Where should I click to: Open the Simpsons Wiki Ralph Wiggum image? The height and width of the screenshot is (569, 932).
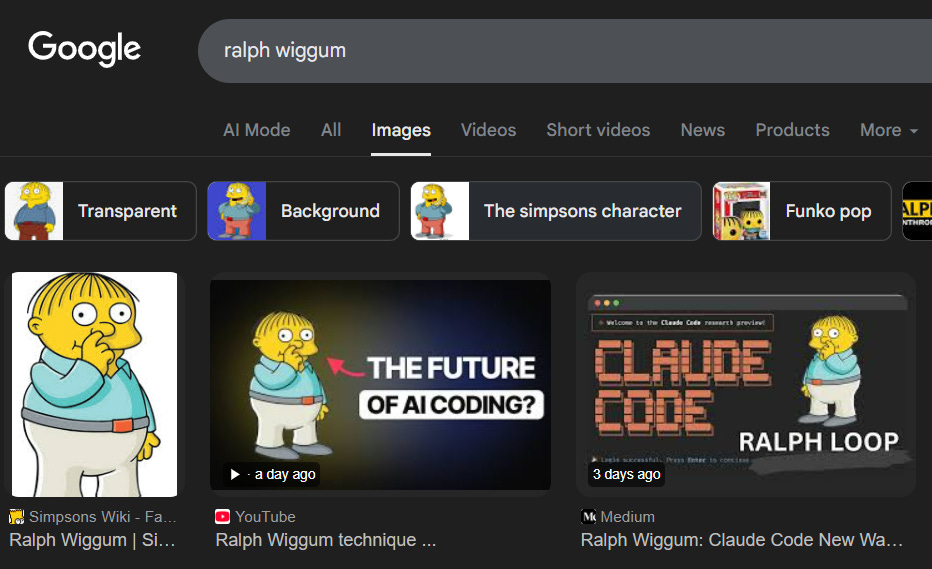[95, 384]
